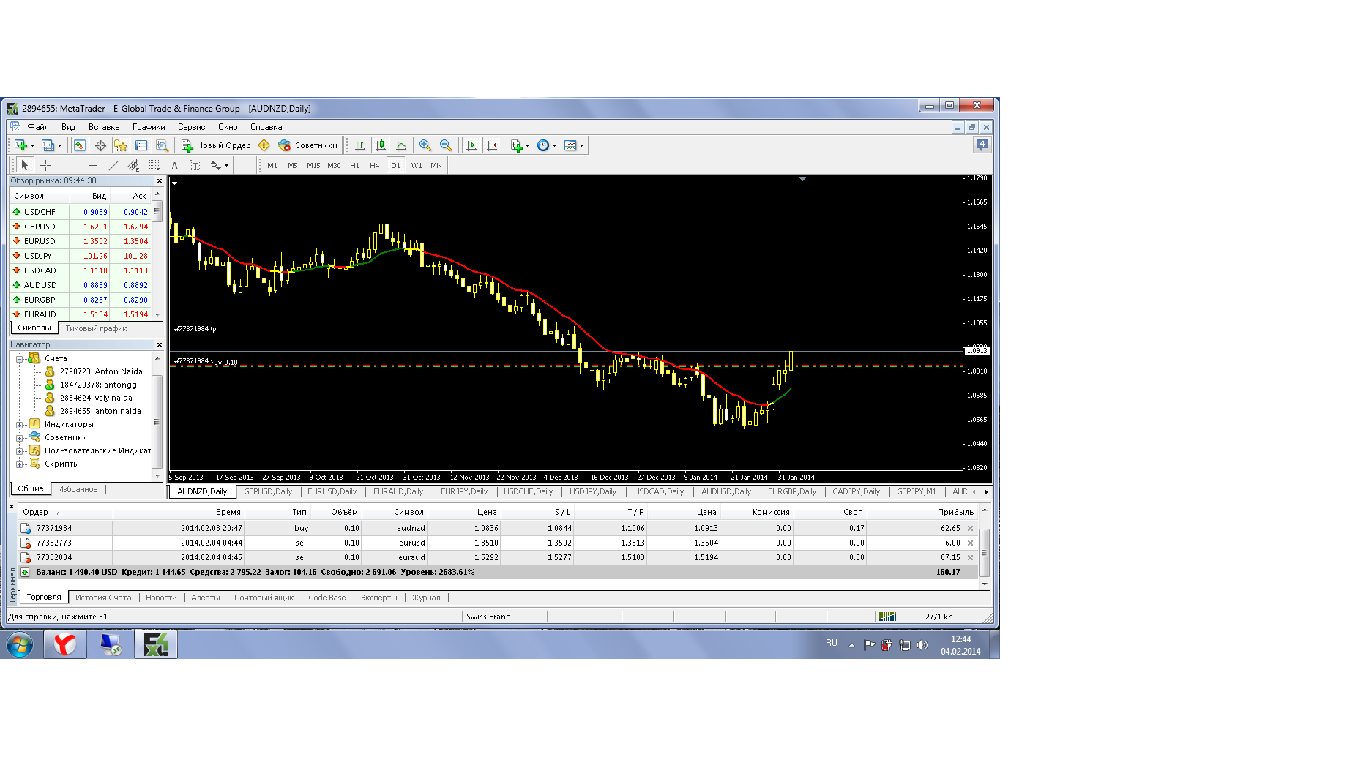The height and width of the screenshot is (768, 1366).
Task: Select the M1 timeframe button
Action: point(272,165)
